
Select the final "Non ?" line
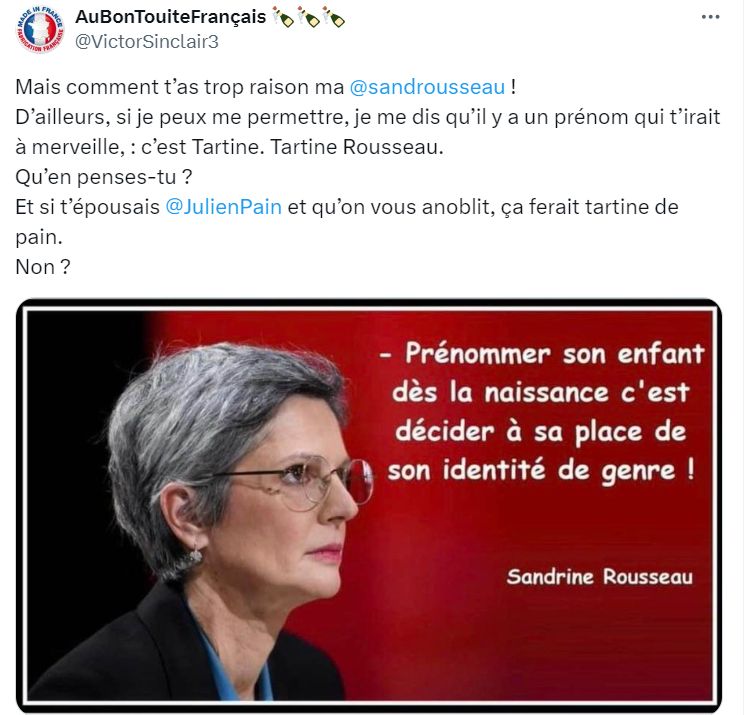coord(43,267)
